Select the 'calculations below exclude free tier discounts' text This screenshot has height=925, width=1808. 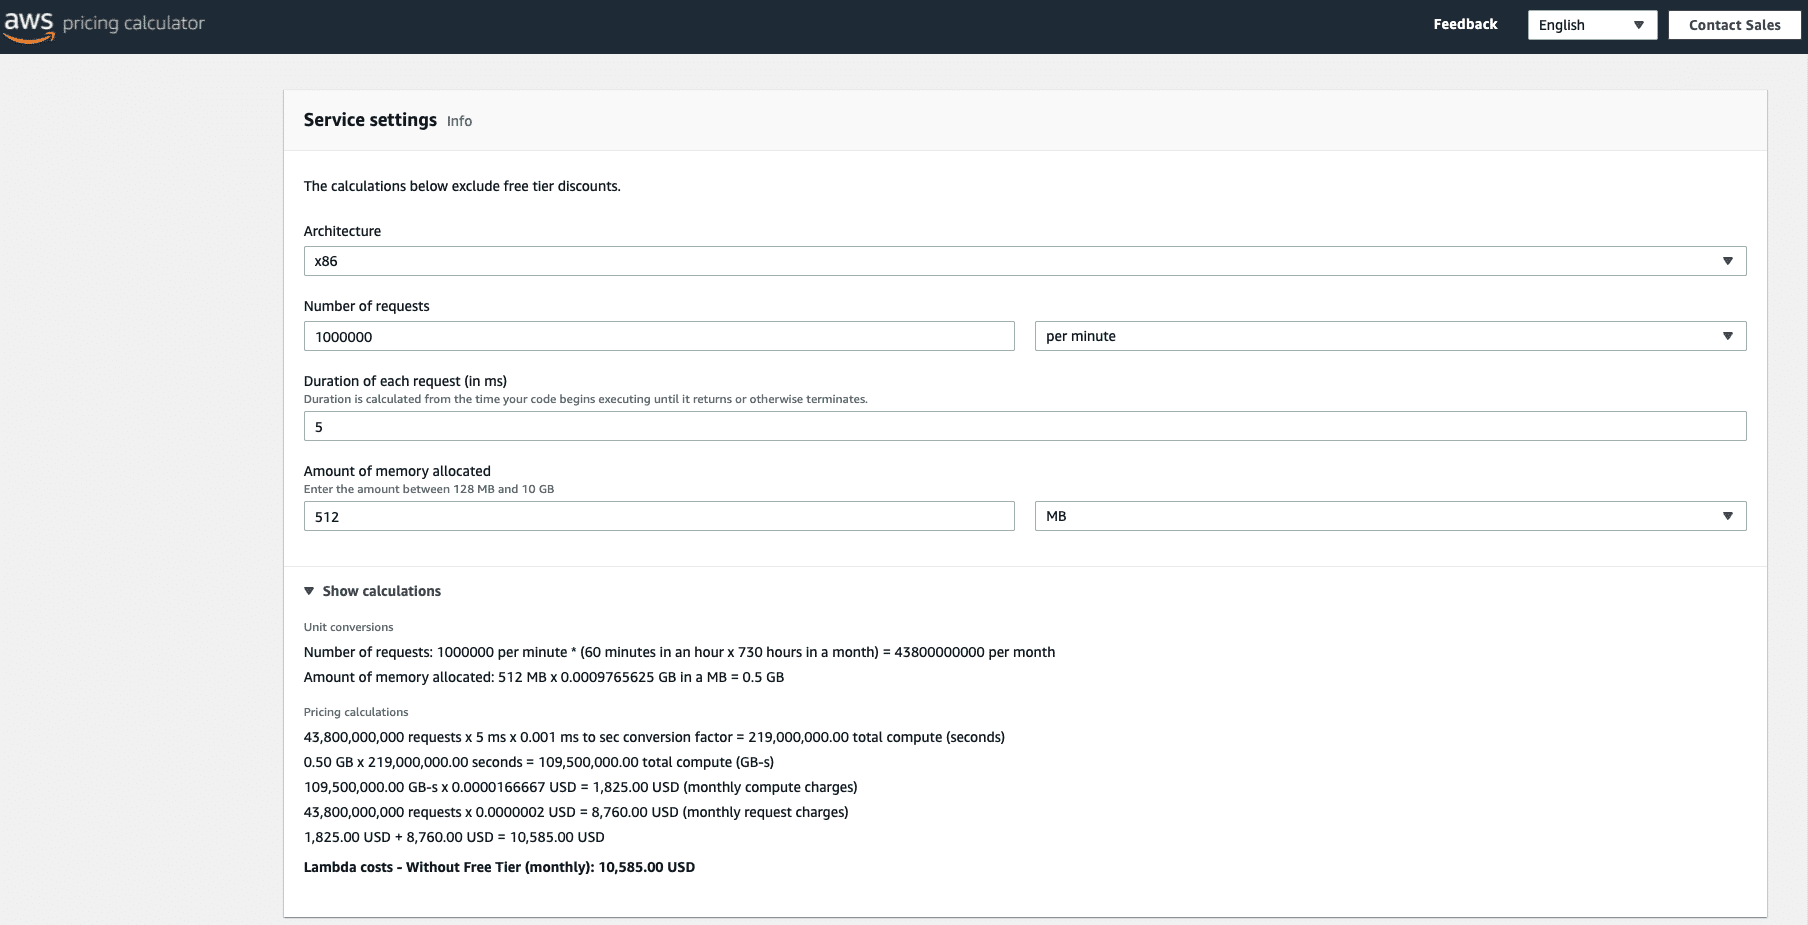(462, 186)
